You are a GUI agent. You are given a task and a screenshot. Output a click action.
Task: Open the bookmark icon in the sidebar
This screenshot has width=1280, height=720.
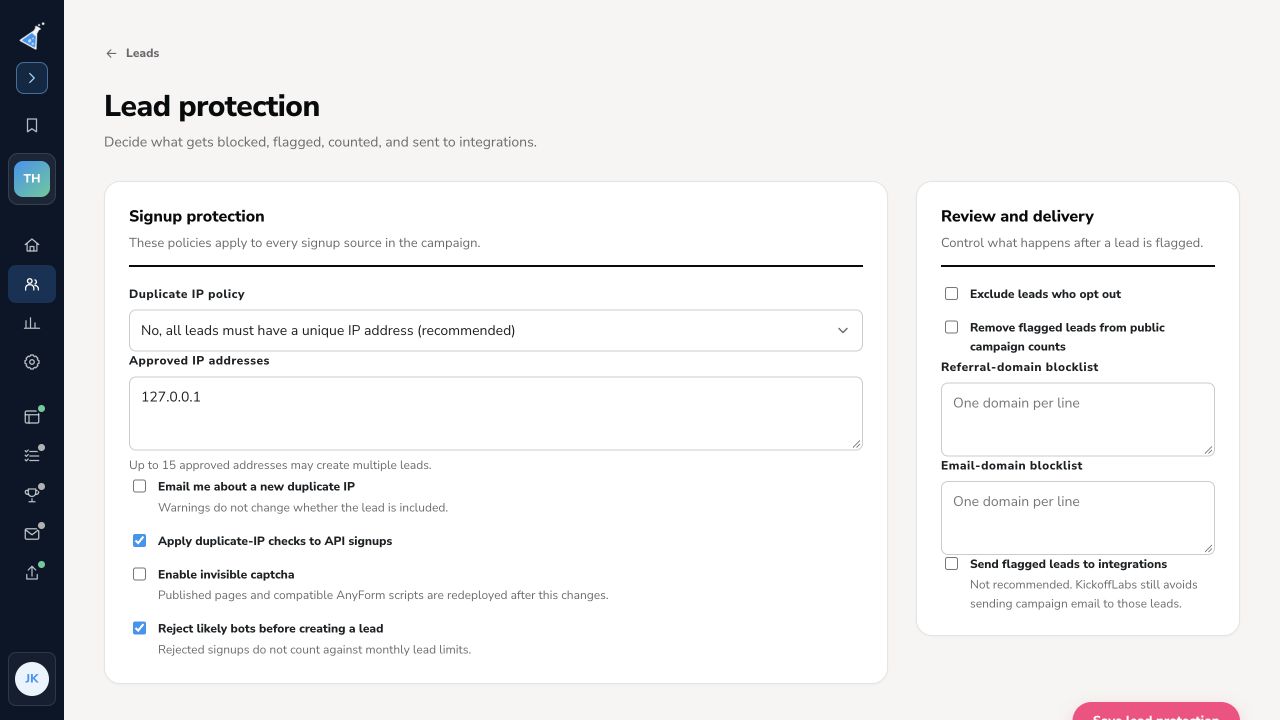tap(32, 125)
